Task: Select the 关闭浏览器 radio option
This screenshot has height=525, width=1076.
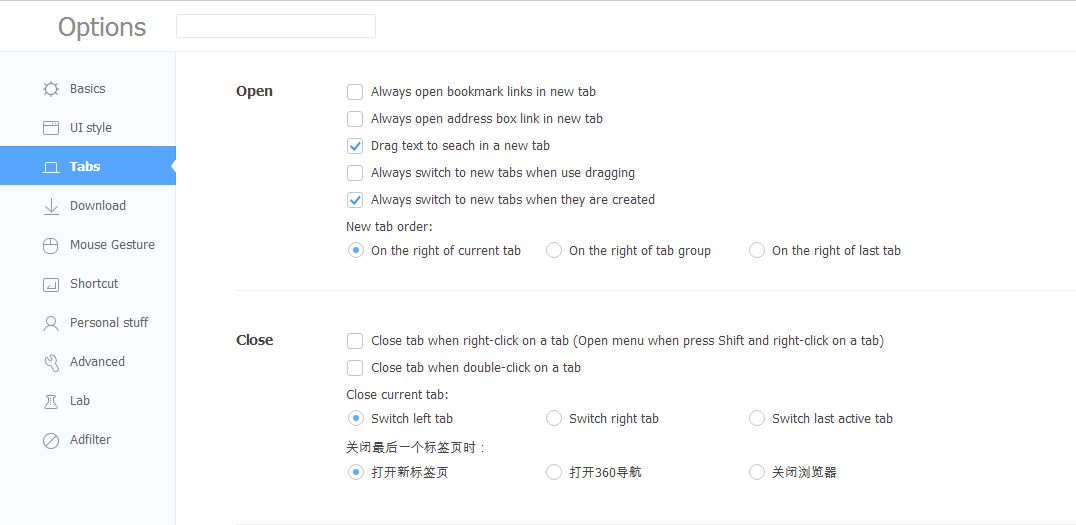Action: [x=757, y=472]
